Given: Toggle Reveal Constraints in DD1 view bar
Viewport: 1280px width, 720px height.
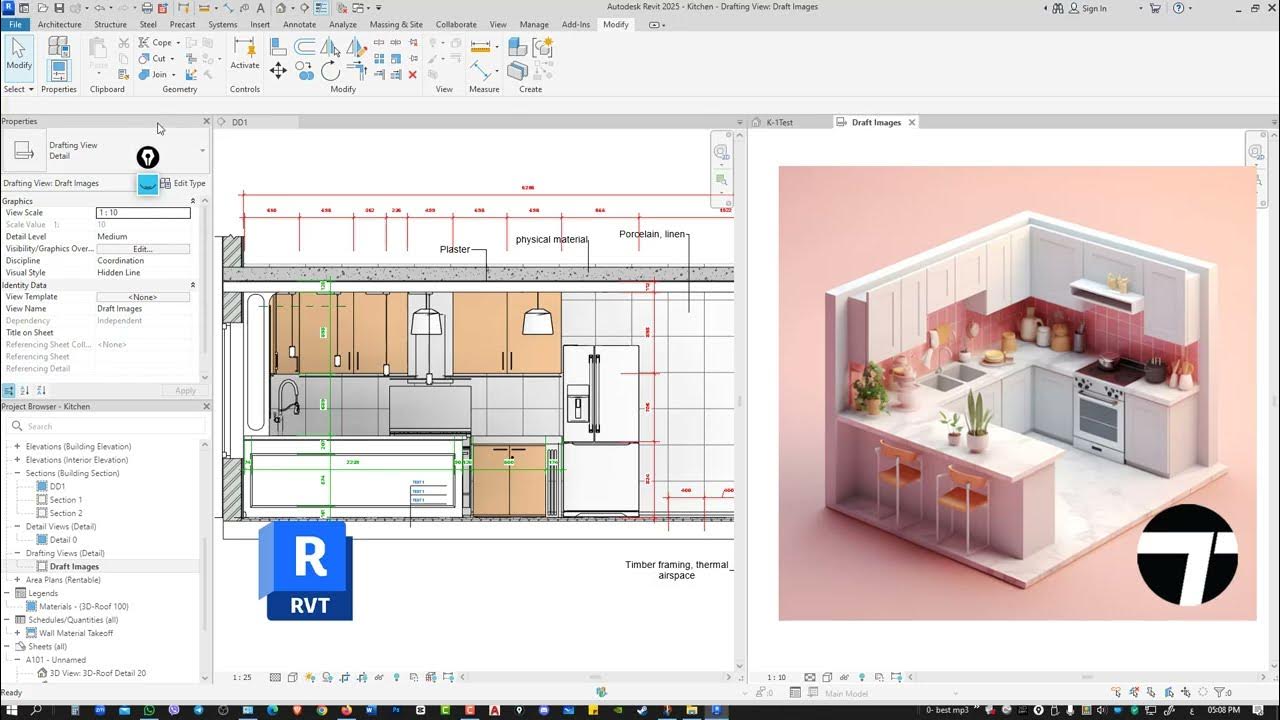Looking at the screenshot, I should click(x=447, y=677).
